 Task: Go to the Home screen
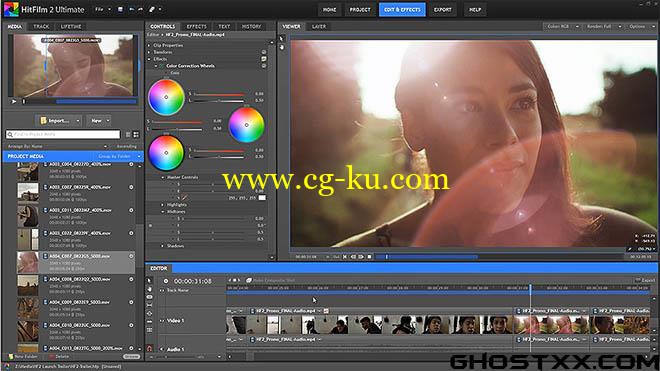point(330,10)
